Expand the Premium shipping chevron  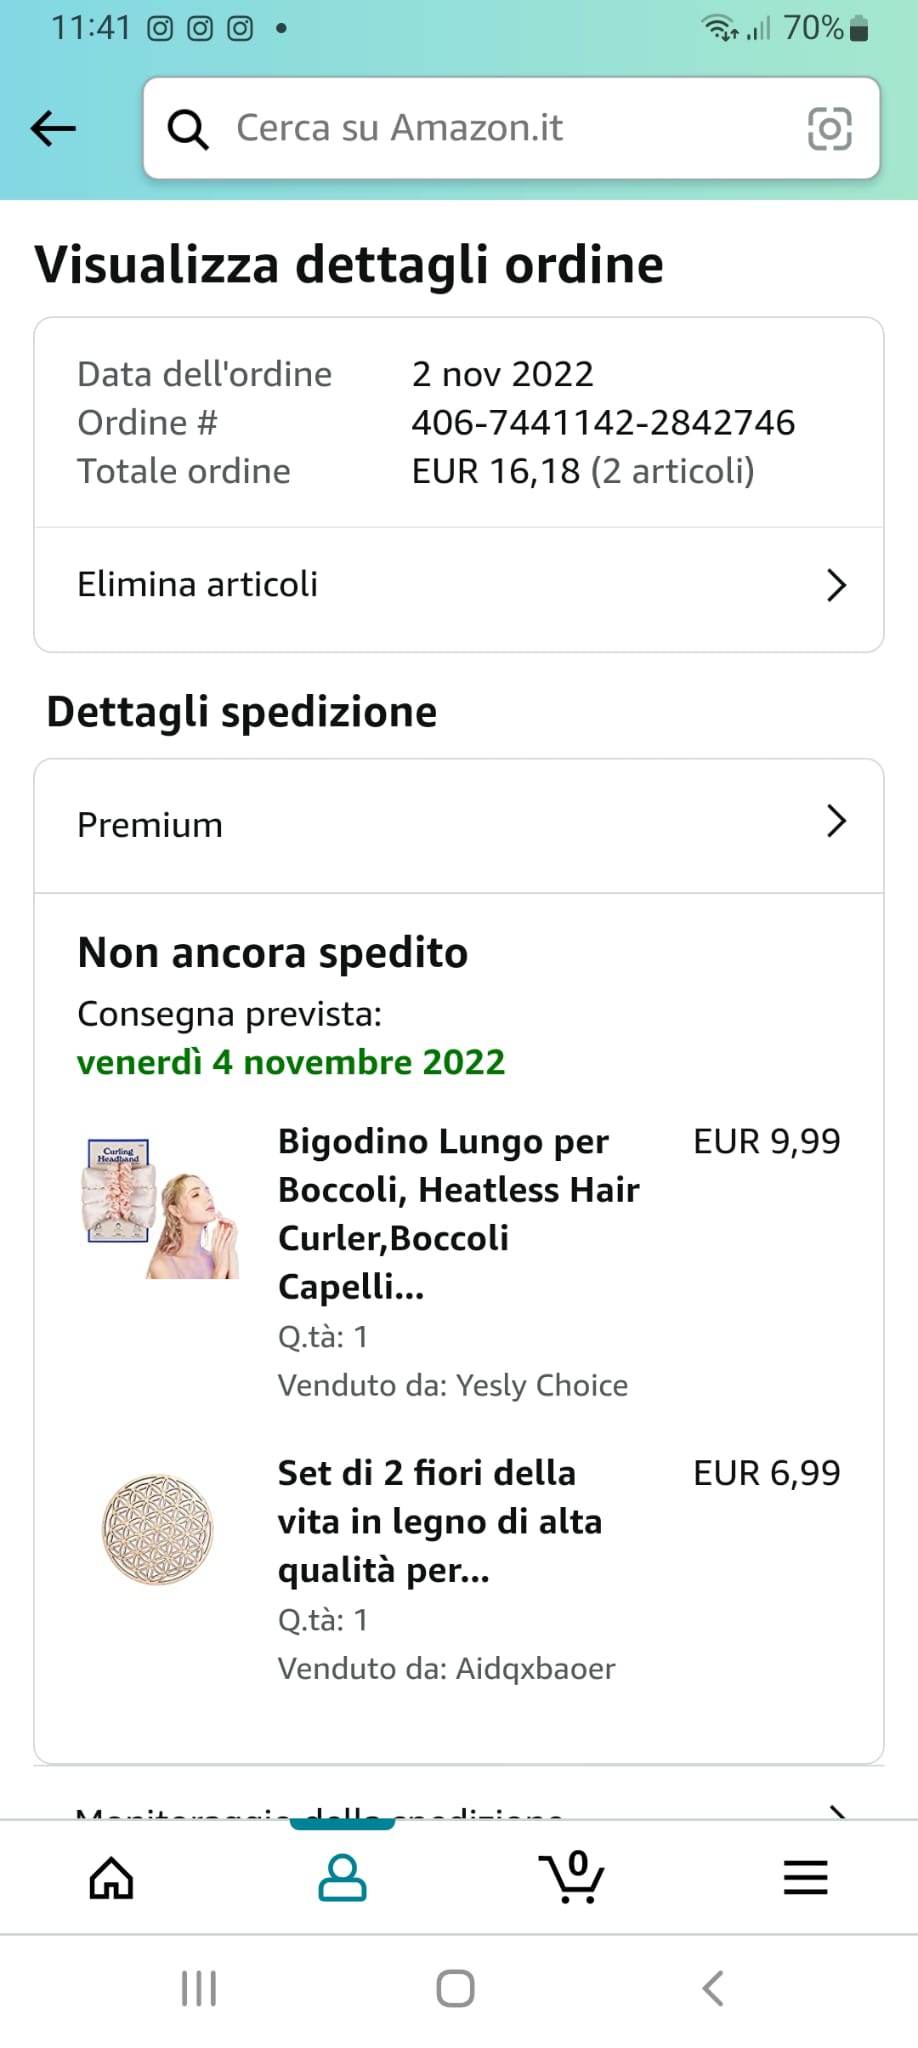(x=836, y=822)
